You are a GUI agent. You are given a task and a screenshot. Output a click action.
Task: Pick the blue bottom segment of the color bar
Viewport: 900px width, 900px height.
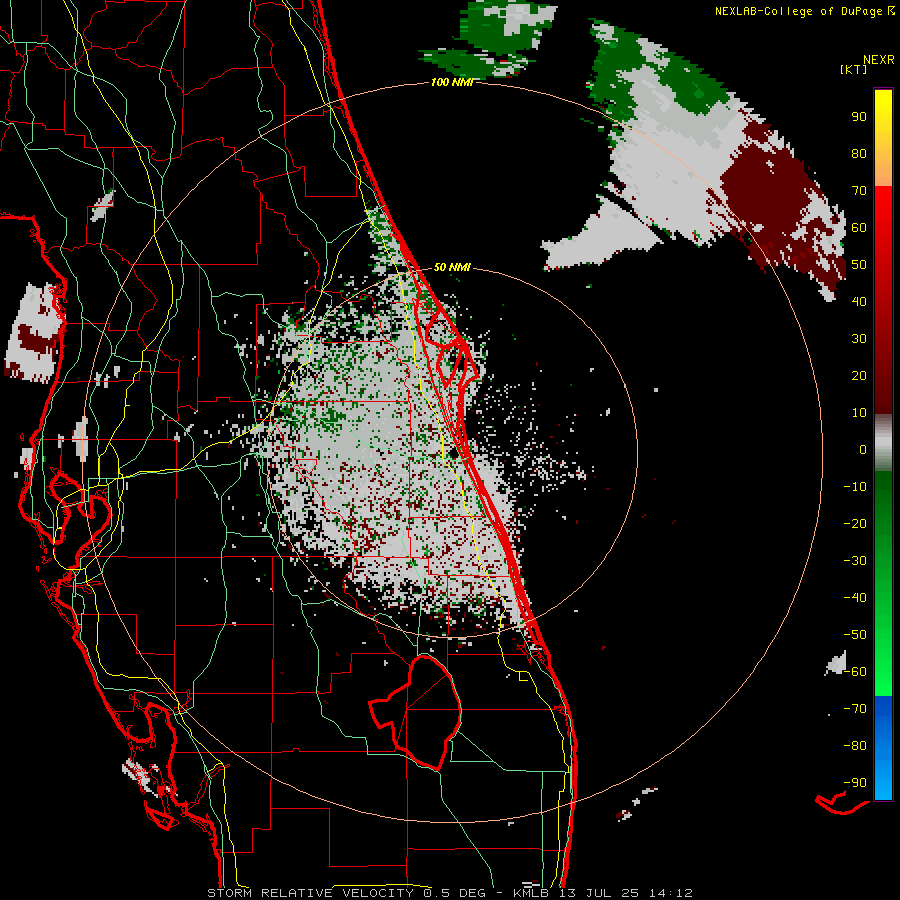click(x=883, y=747)
